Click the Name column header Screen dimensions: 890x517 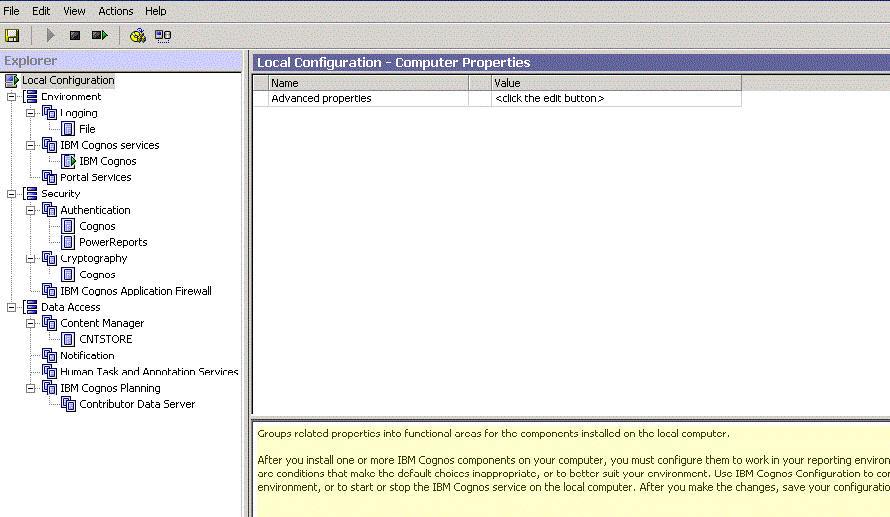pos(368,83)
